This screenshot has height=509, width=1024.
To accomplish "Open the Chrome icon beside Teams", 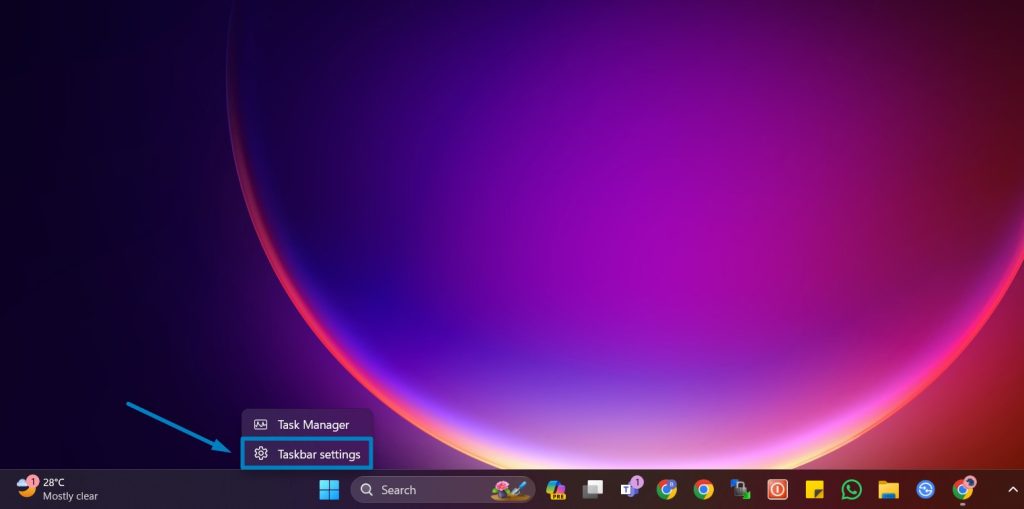I will 667,490.
